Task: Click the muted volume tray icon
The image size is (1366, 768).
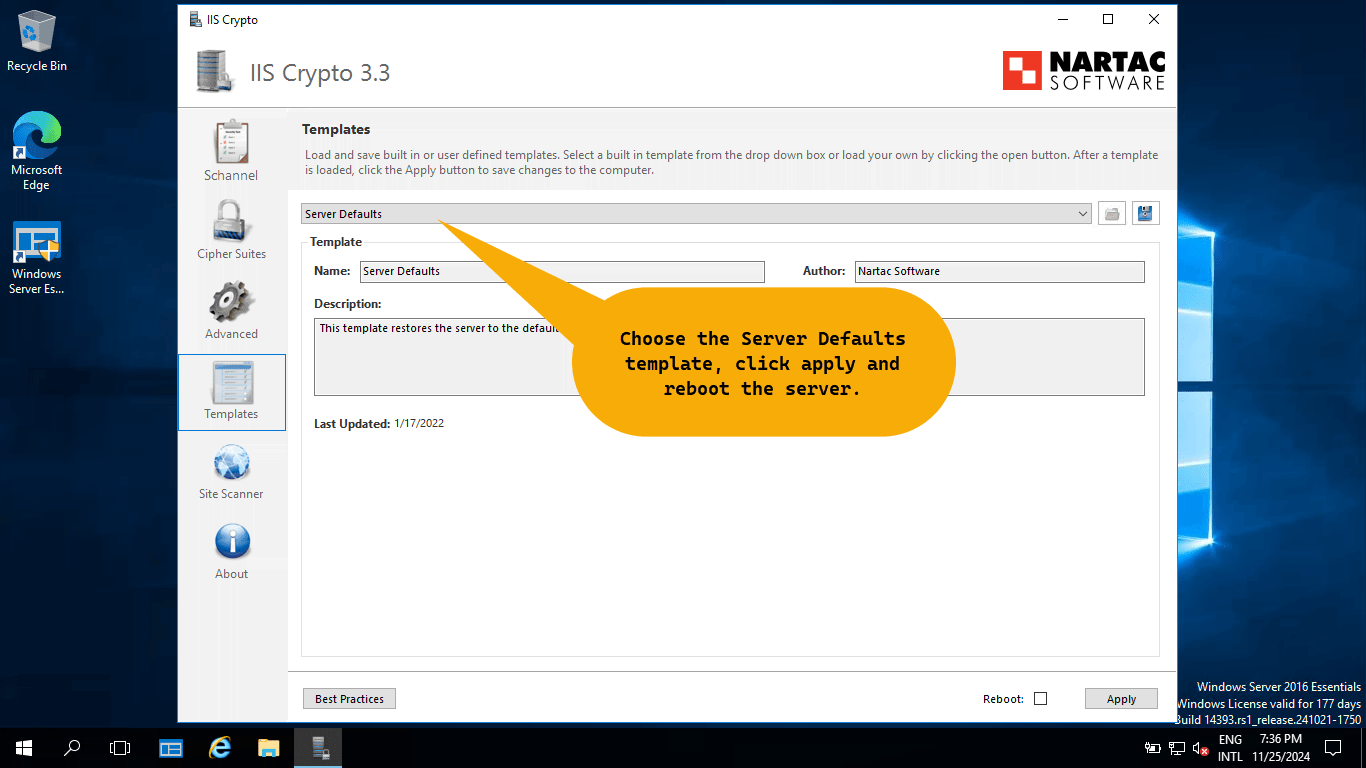Action: pos(1201,748)
